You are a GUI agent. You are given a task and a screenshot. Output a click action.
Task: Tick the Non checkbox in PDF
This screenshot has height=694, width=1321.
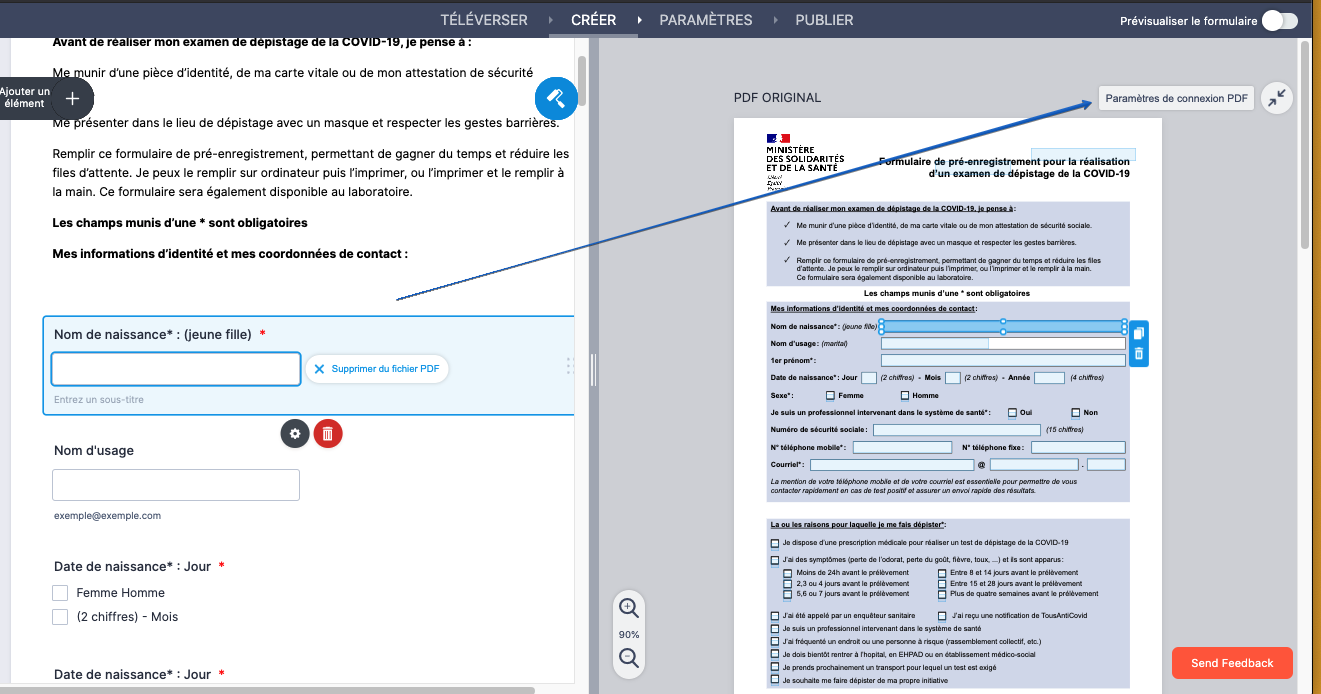tap(1075, 412)
